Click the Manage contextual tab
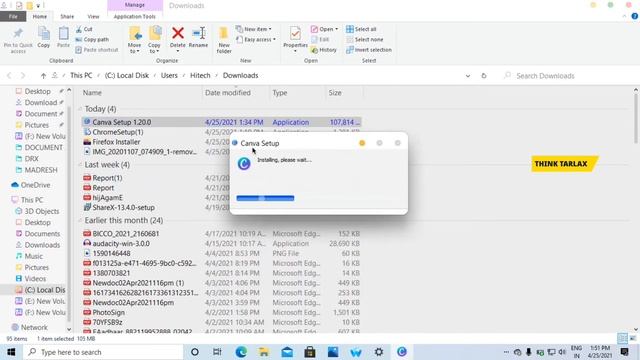The height and width of the screenshot is (360, 640). [x=135, y=5]
